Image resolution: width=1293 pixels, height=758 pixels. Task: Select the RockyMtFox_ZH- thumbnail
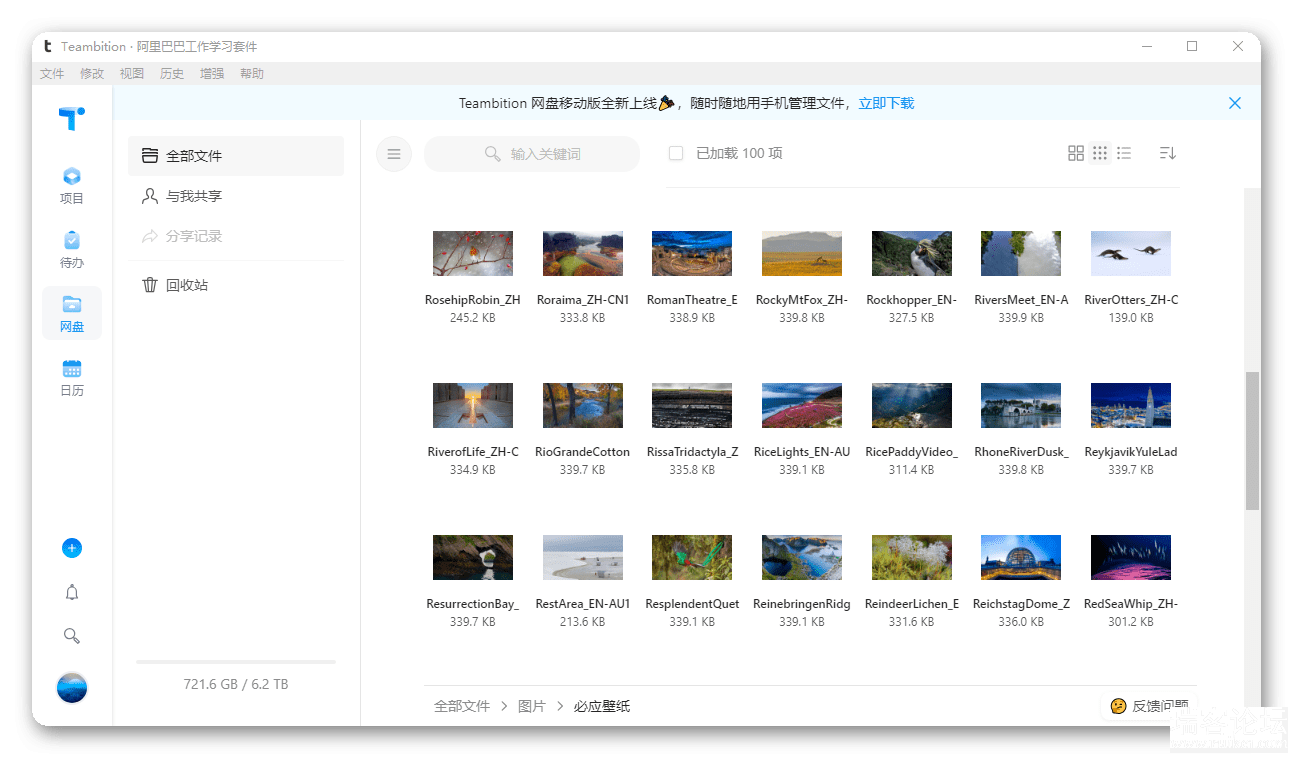(x=802, y=253)
